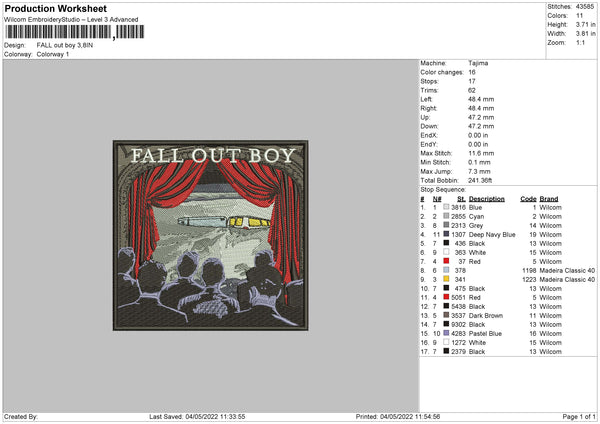This screenshot has width=600, height=424.
Task: Select the Dark Brown swatch in row 13
Action: 446,315
